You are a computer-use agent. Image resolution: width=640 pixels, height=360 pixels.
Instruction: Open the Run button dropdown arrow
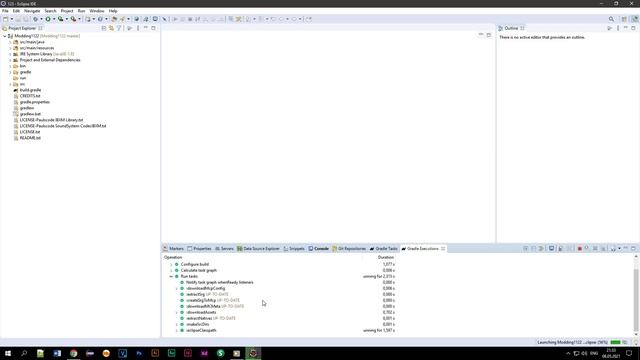tap(53, 19)
